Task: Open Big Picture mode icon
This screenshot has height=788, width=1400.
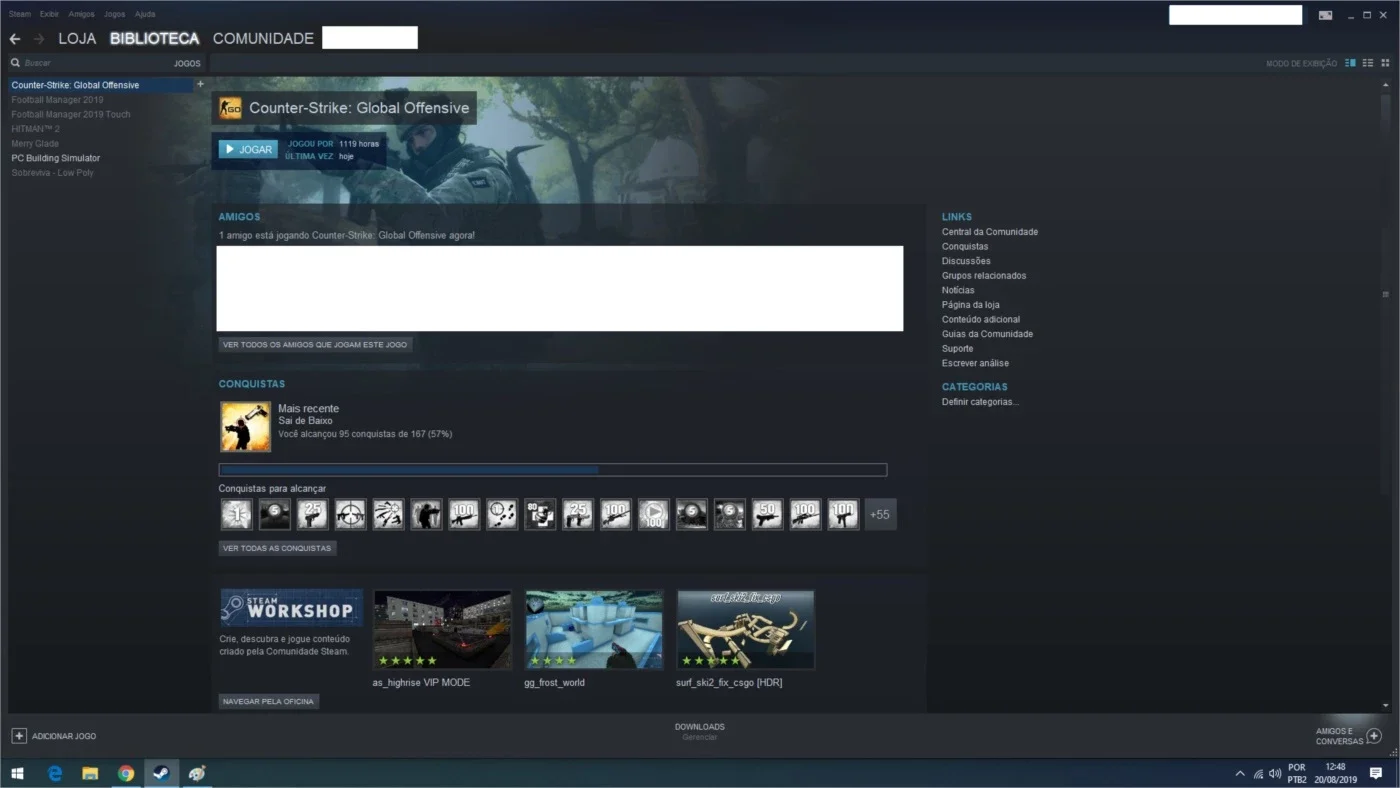Action: pos(1325,15)
